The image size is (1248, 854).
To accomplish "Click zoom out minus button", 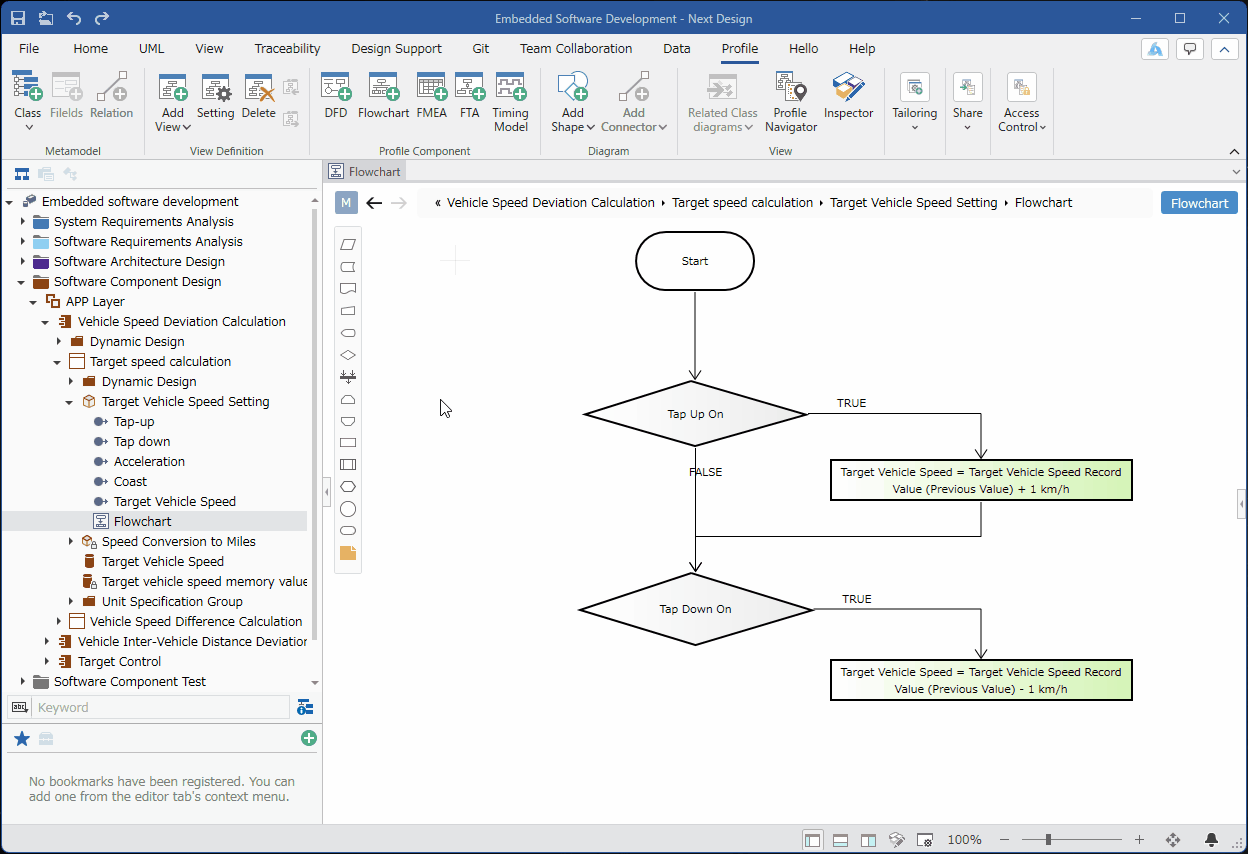I will coord(1005,840).
